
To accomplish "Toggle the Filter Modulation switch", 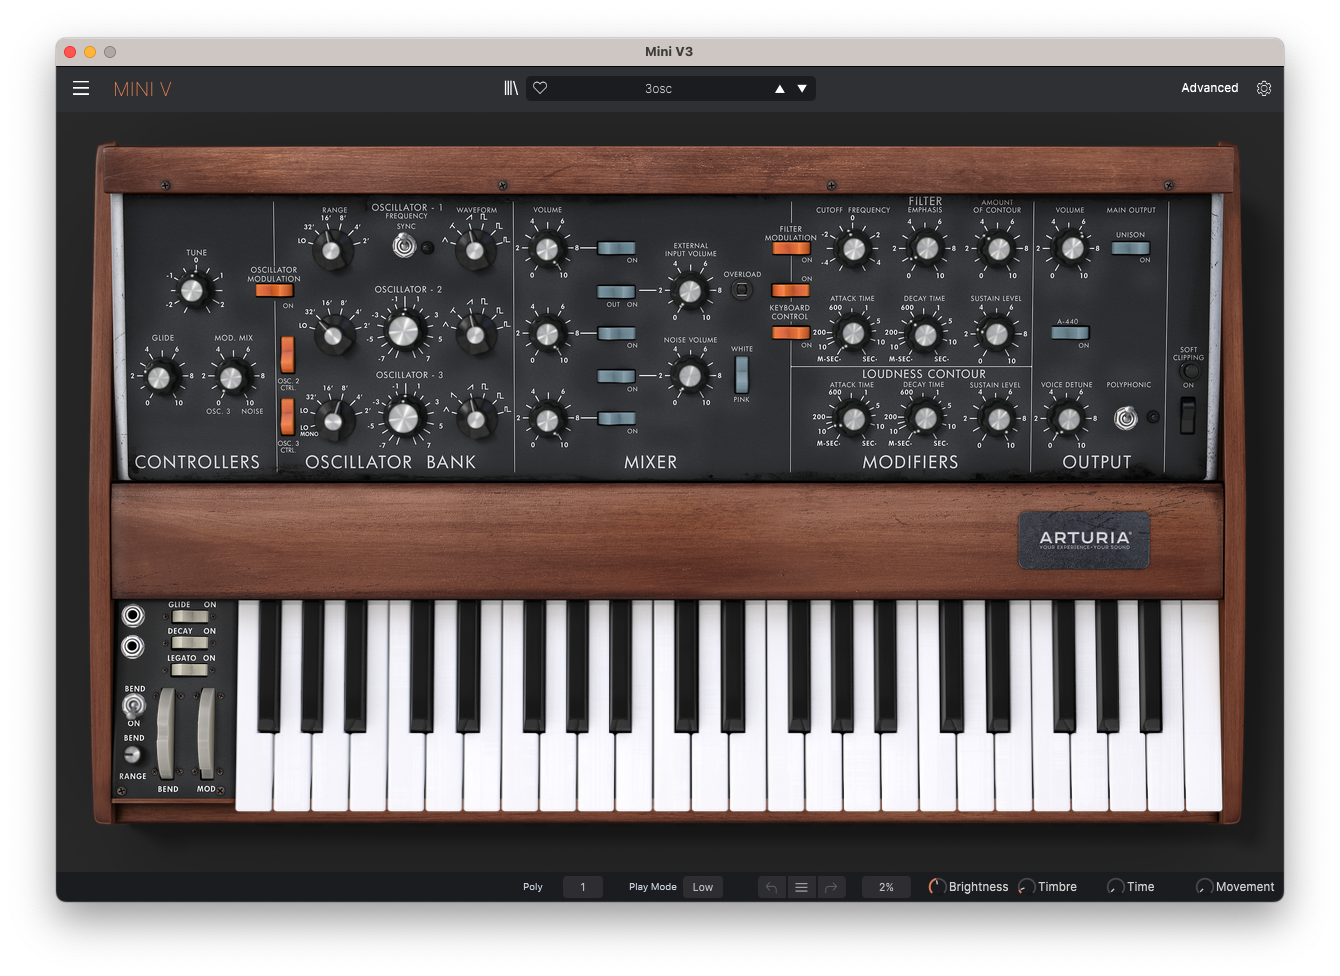I will 790,248.
